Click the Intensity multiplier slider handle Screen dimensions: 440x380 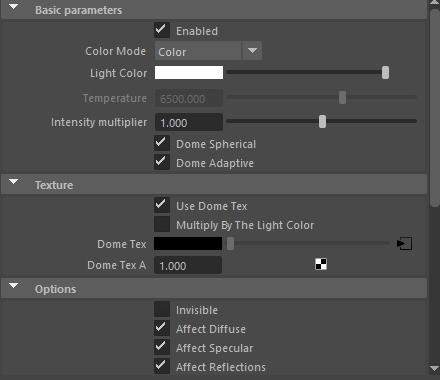[322, 122]
